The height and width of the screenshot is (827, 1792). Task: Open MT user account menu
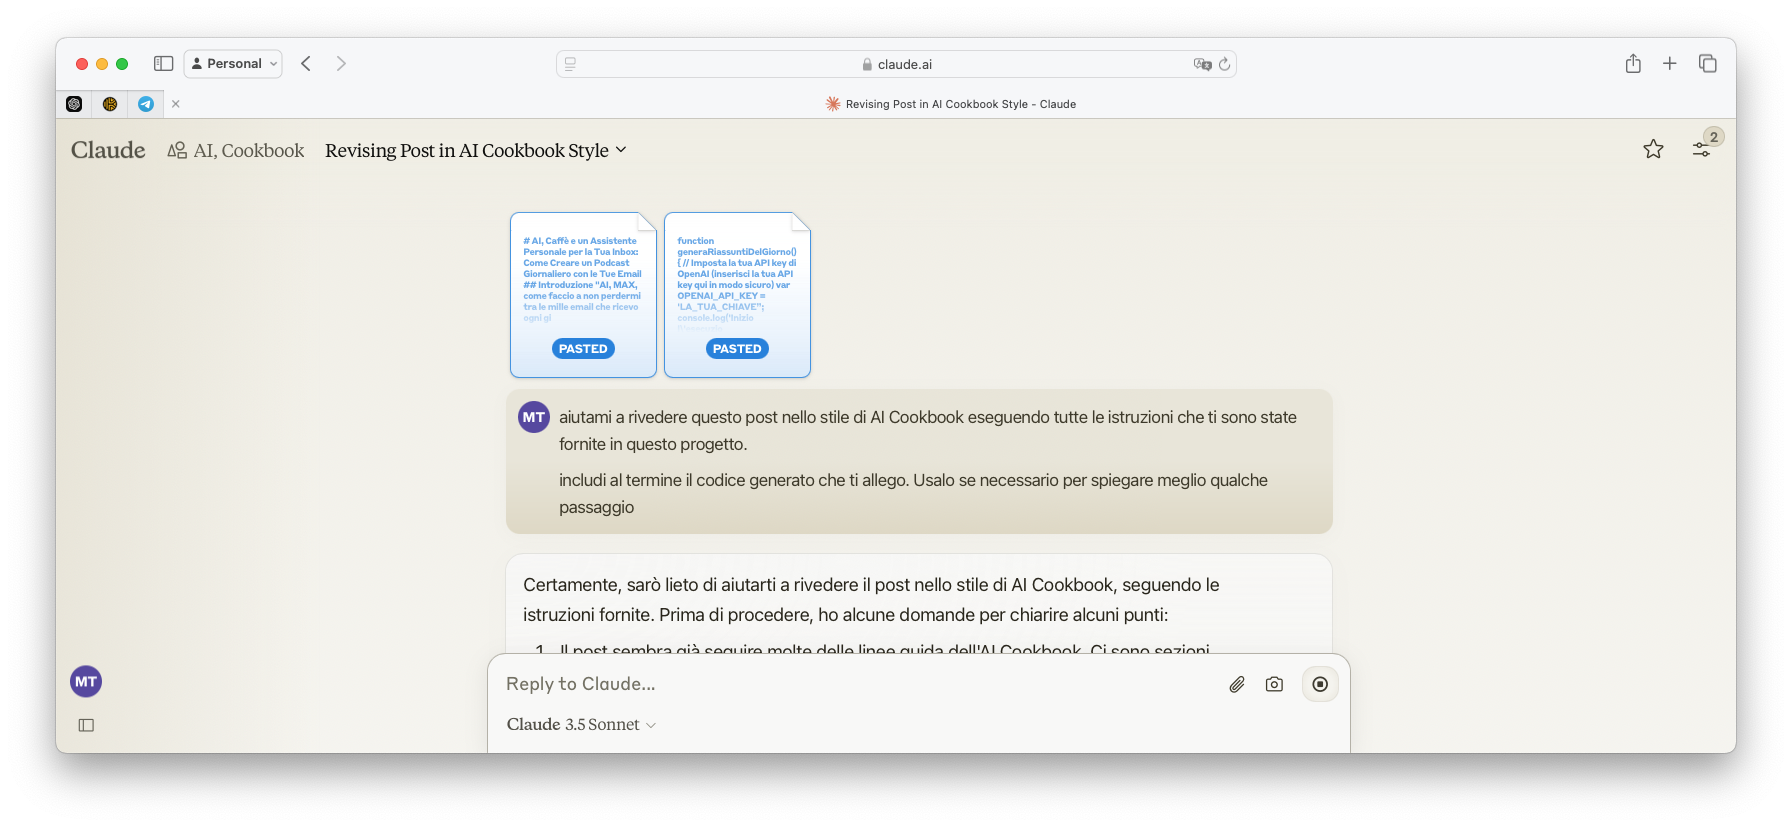pyautogui.click(x=86, y=682)
